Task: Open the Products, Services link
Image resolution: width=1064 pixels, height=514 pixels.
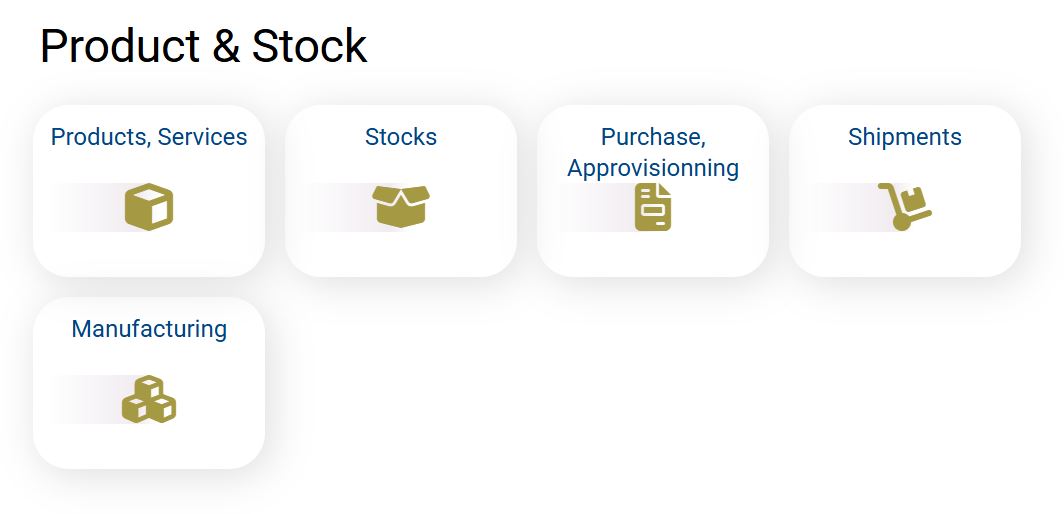Action: 149,137
